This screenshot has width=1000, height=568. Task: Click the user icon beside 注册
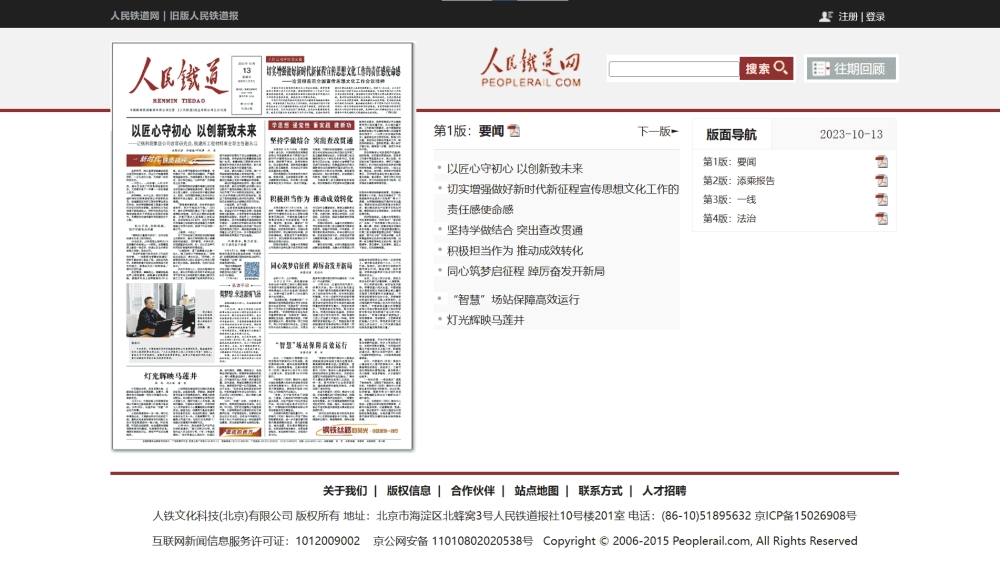826,17
